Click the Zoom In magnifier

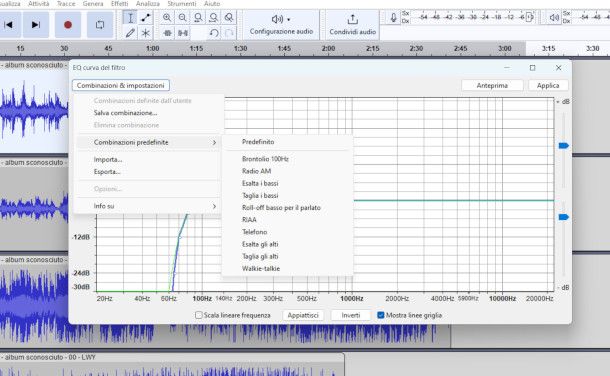tap(167, 18)
